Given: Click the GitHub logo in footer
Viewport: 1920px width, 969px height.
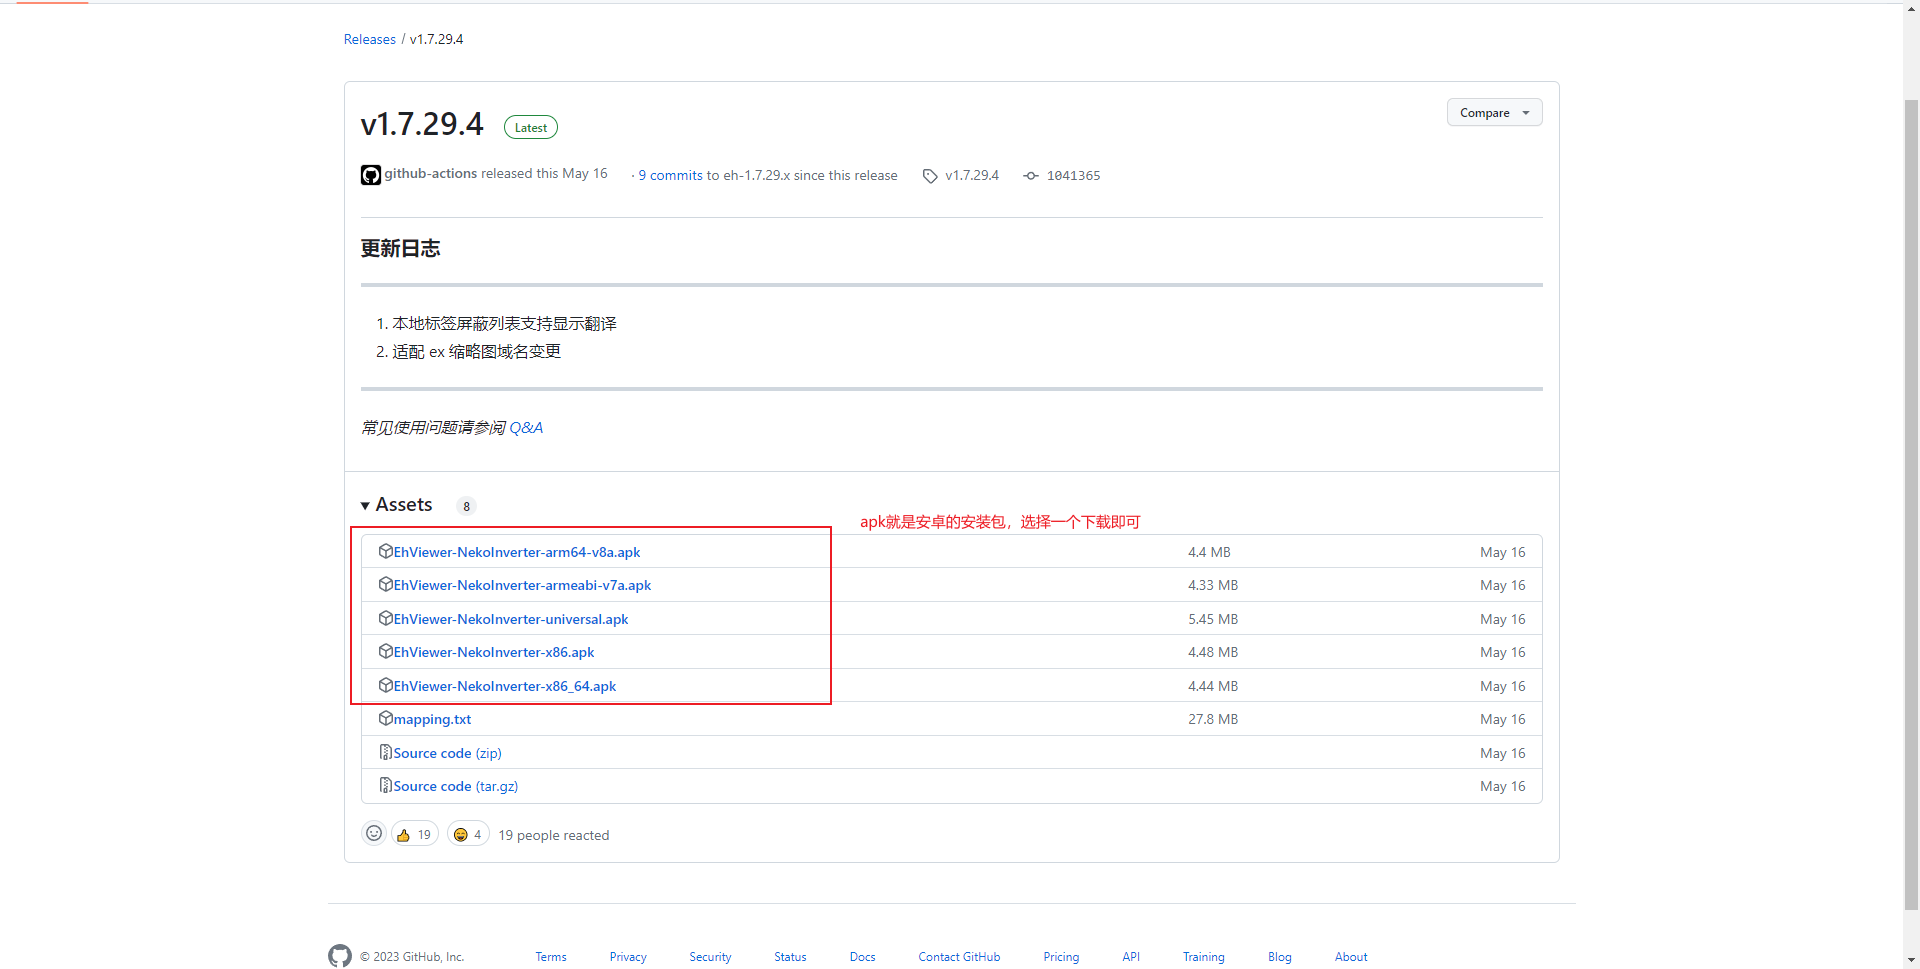Looking at the screenshot, I should click(340, 956).
